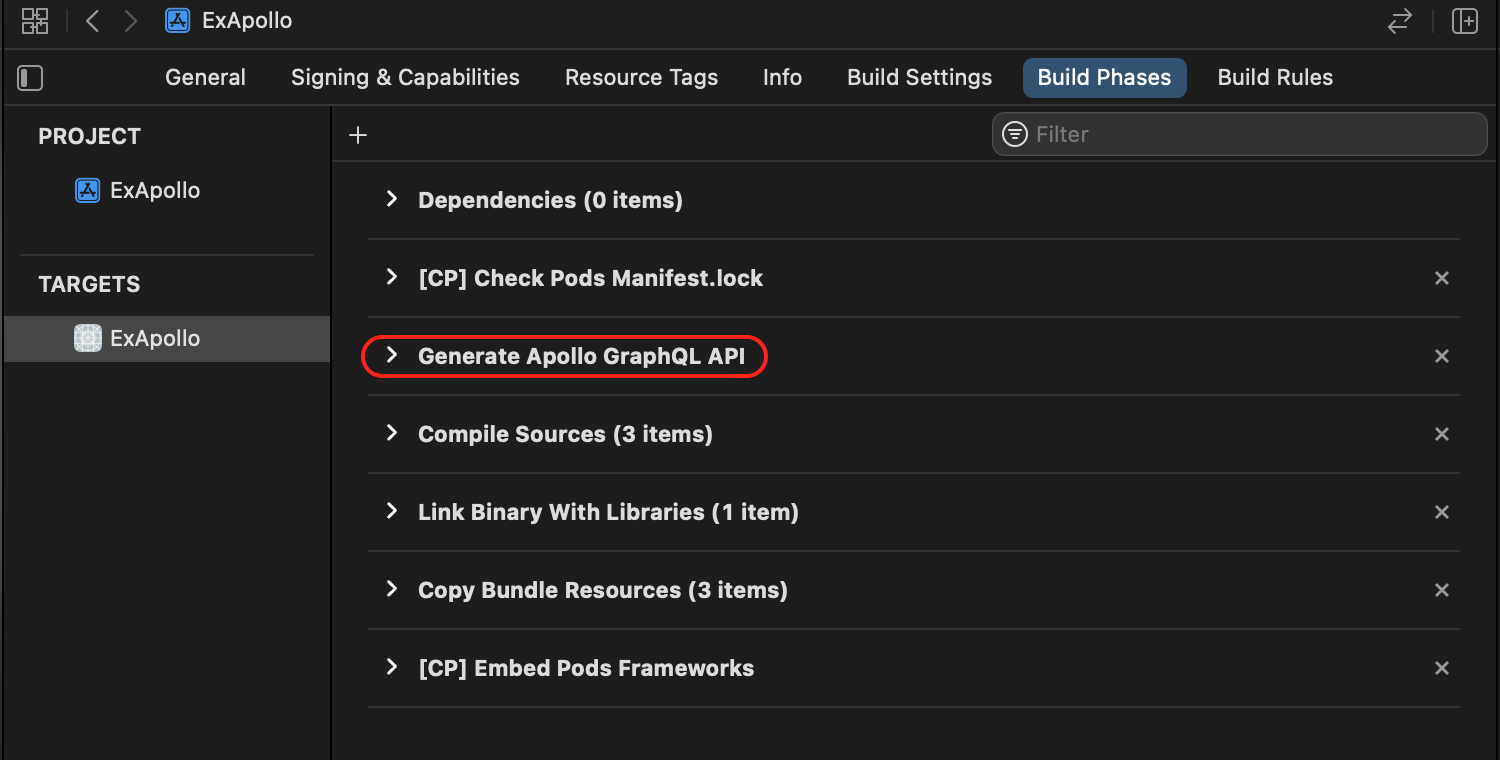Expand the Link Binary With Libraries phase

[392, 511]
